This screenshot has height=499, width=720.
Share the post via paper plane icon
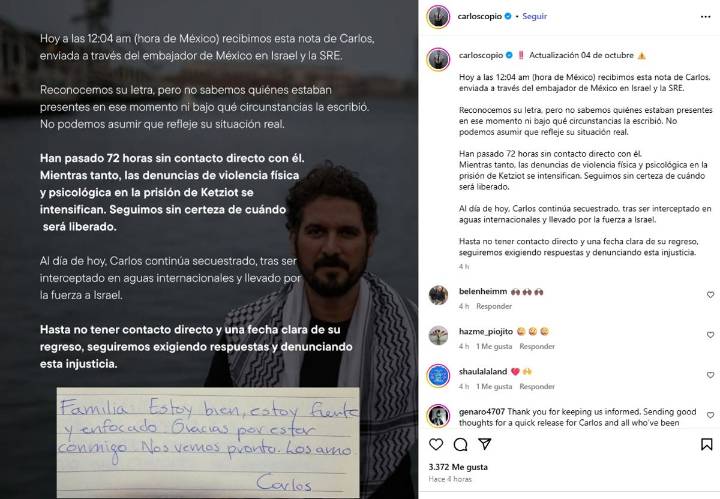484,443
